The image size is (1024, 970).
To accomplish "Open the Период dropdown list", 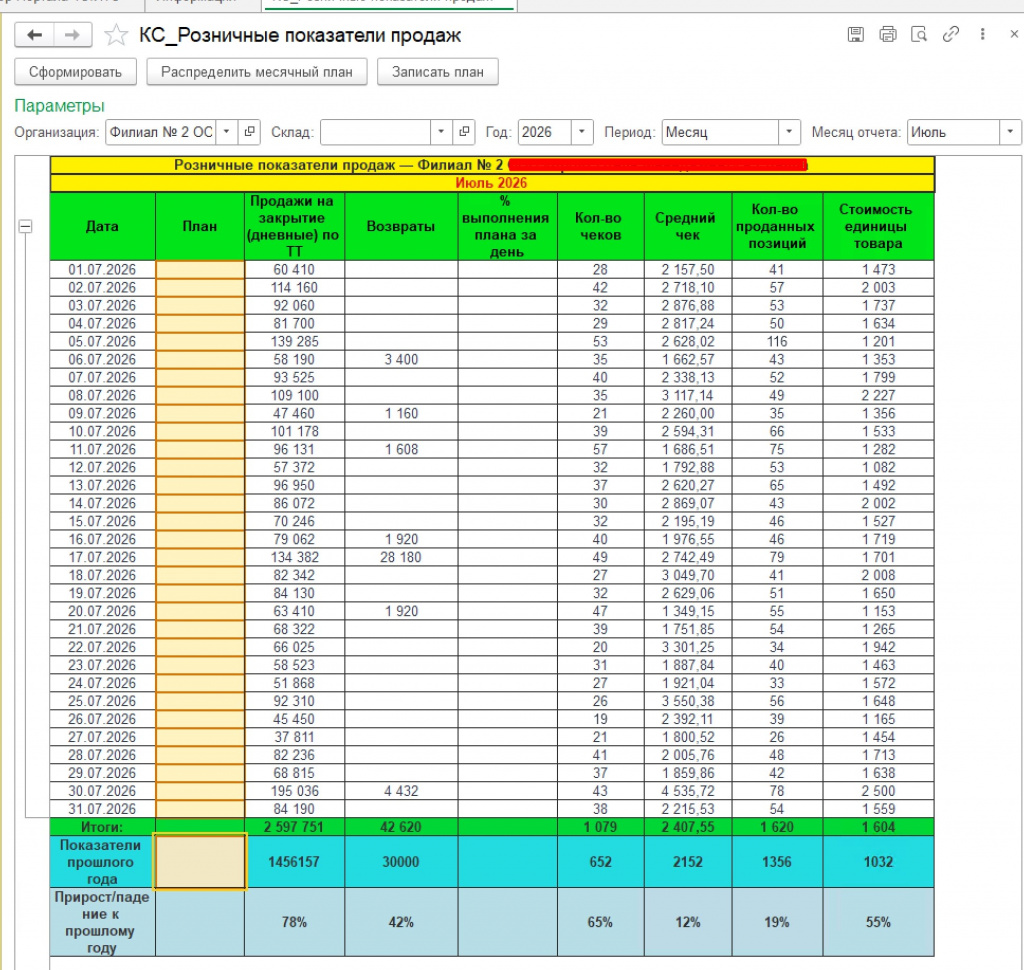I will [x=789, y=132].
